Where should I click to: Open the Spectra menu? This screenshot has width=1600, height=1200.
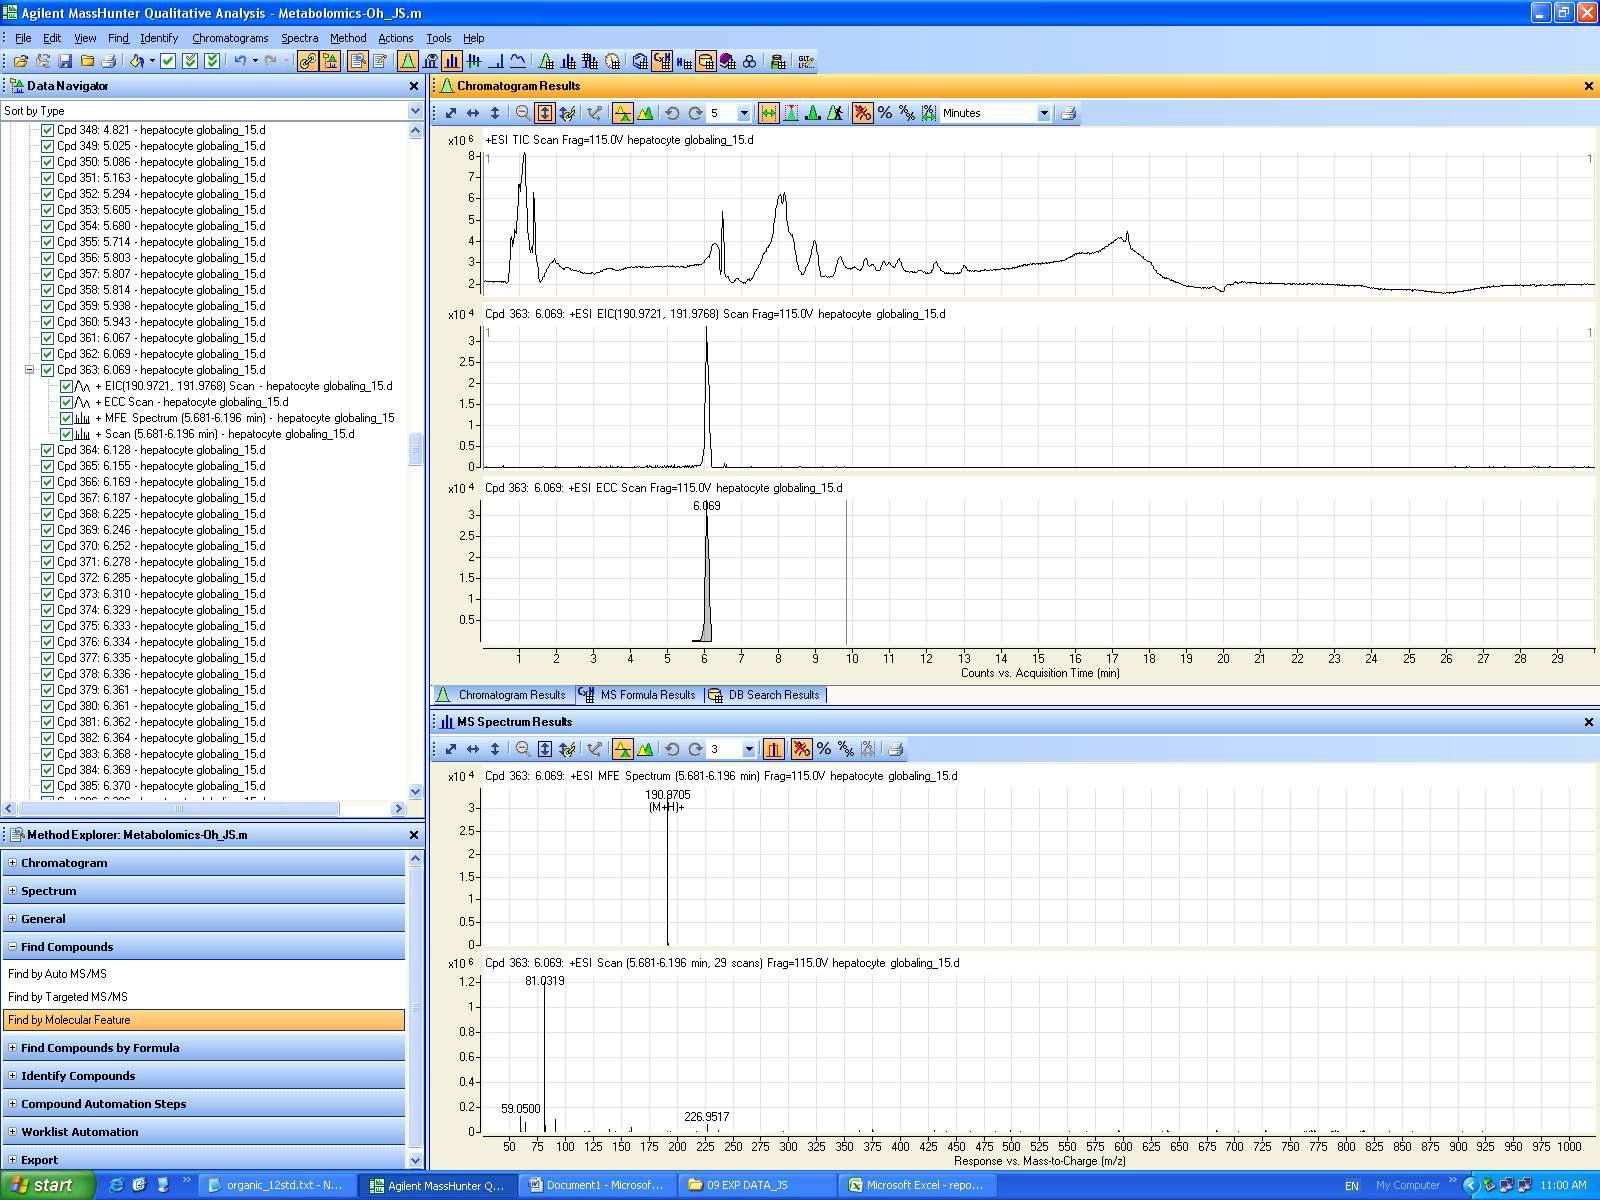point(299,38)
